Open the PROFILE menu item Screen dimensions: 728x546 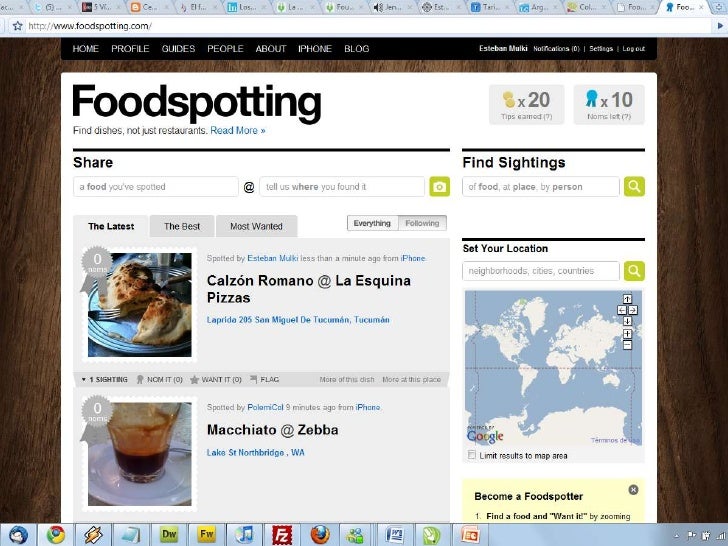[130, 49]
